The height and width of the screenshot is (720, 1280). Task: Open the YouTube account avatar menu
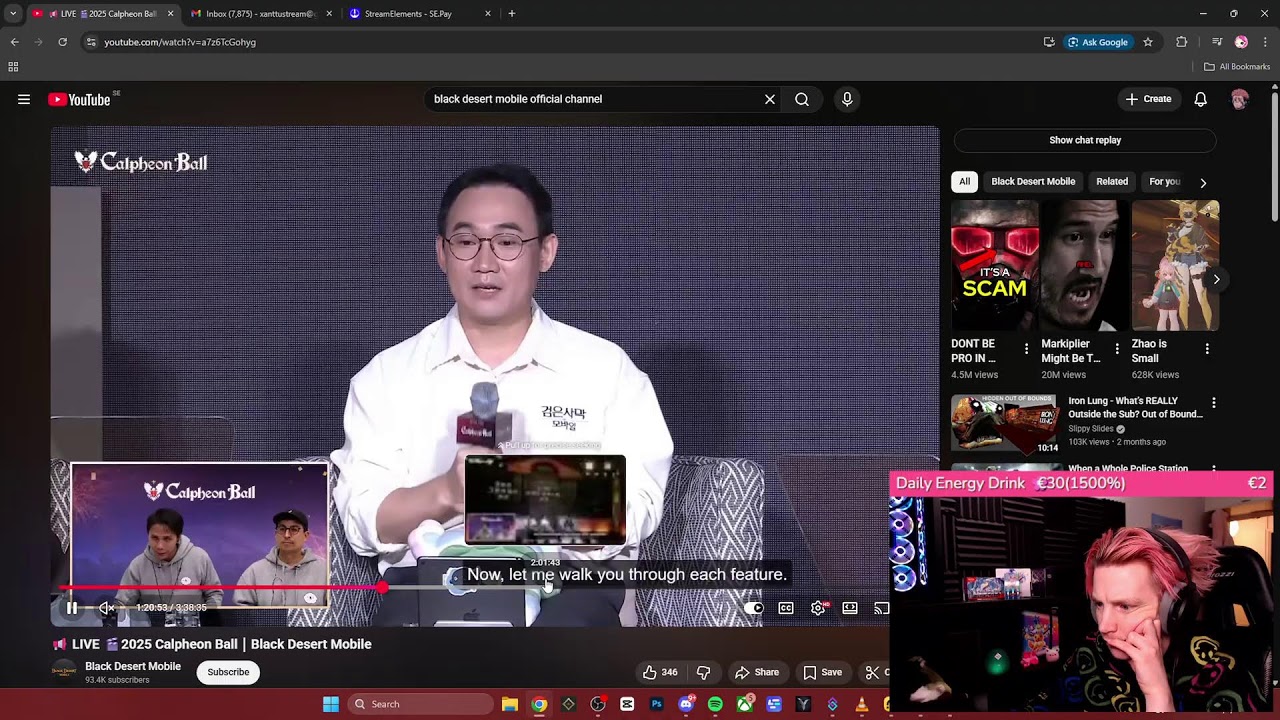tap(1240, 99)
